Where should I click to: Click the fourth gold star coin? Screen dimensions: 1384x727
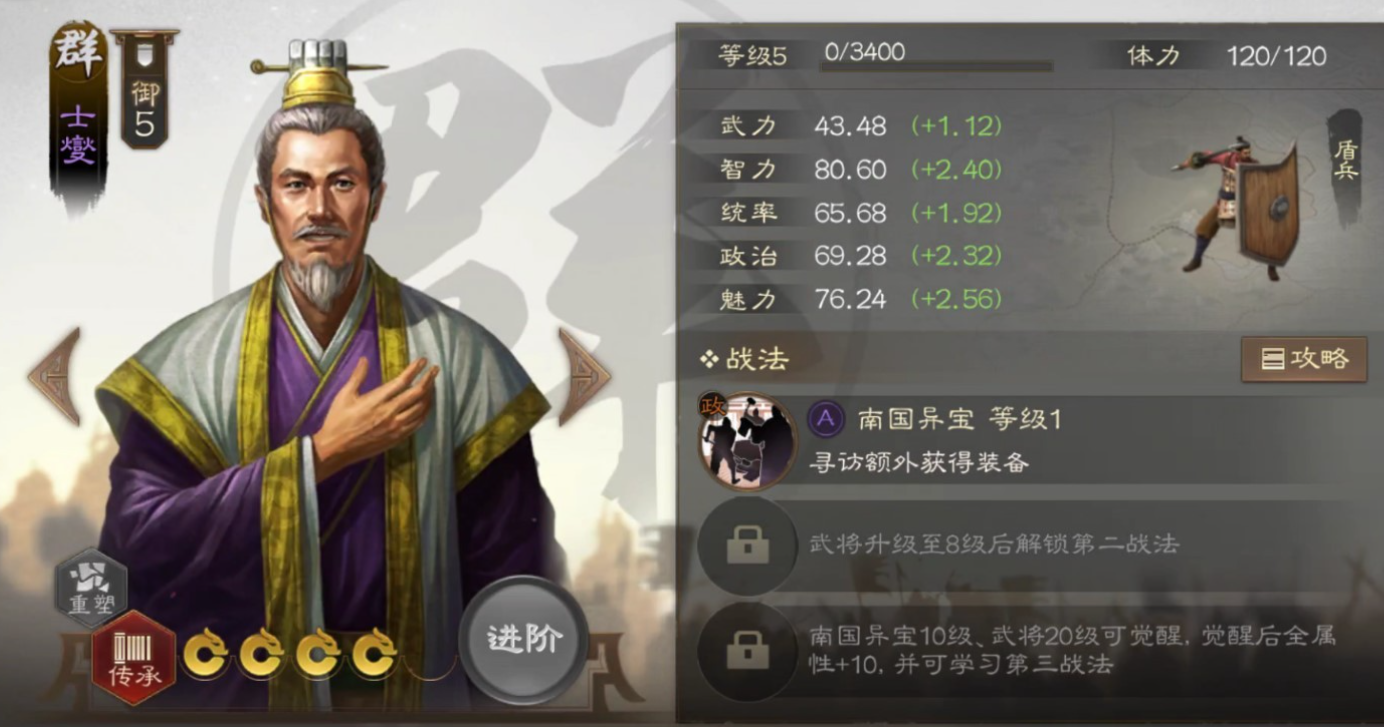375,653
